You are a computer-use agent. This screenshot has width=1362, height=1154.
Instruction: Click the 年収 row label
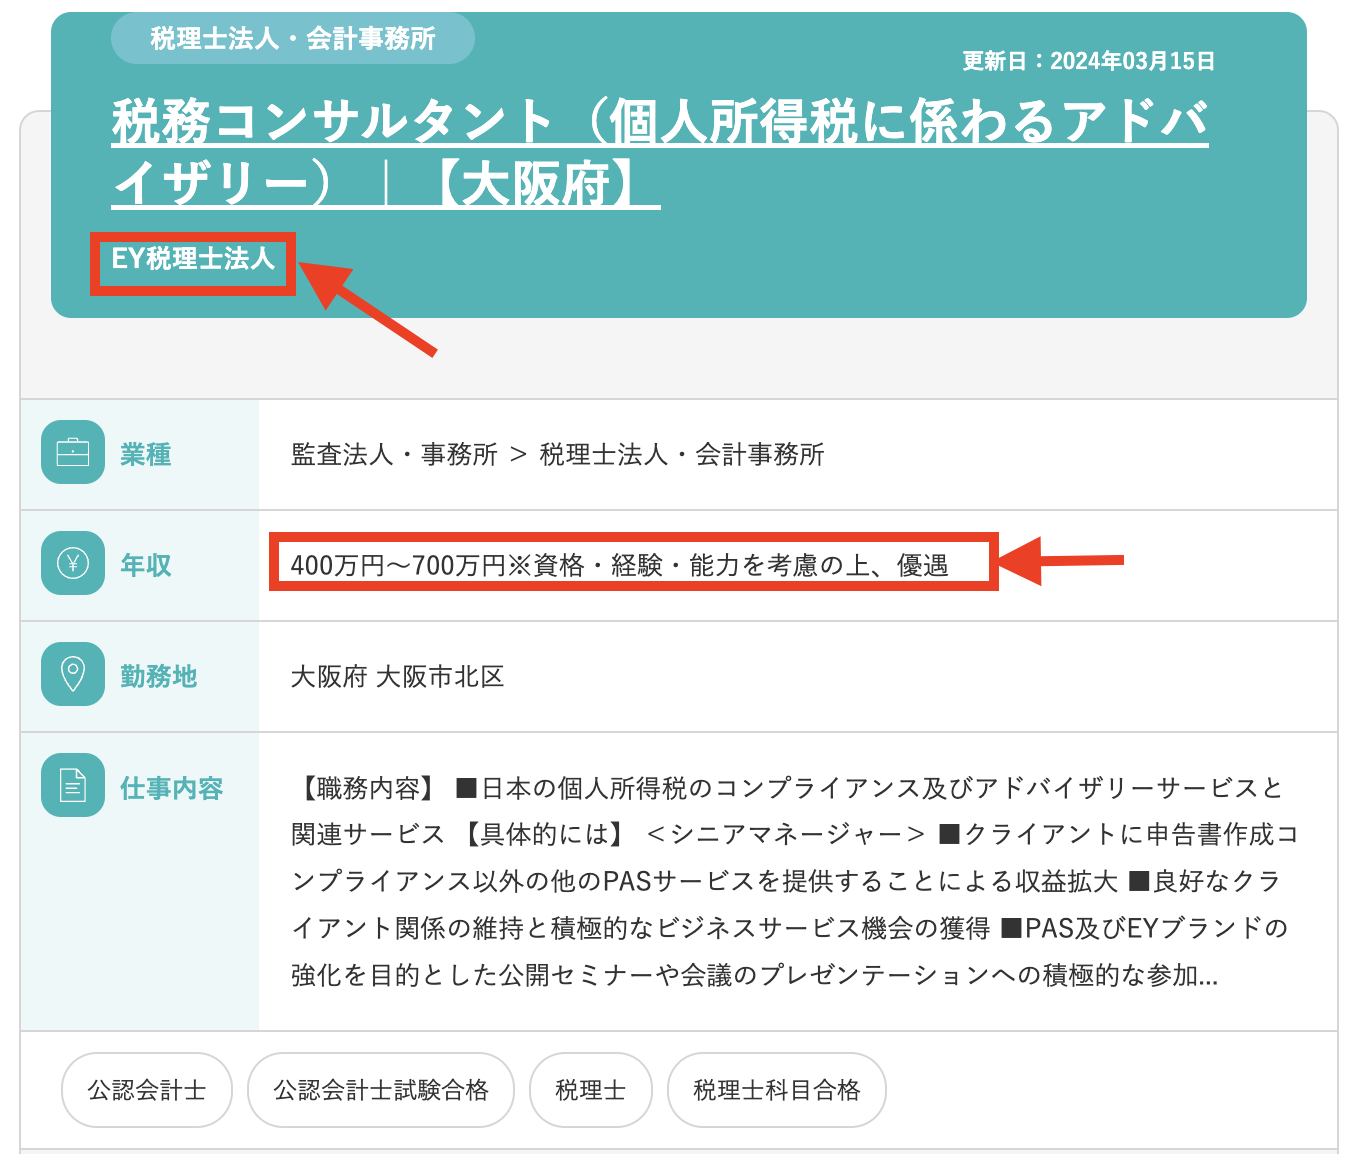click(x=146, y=566)
